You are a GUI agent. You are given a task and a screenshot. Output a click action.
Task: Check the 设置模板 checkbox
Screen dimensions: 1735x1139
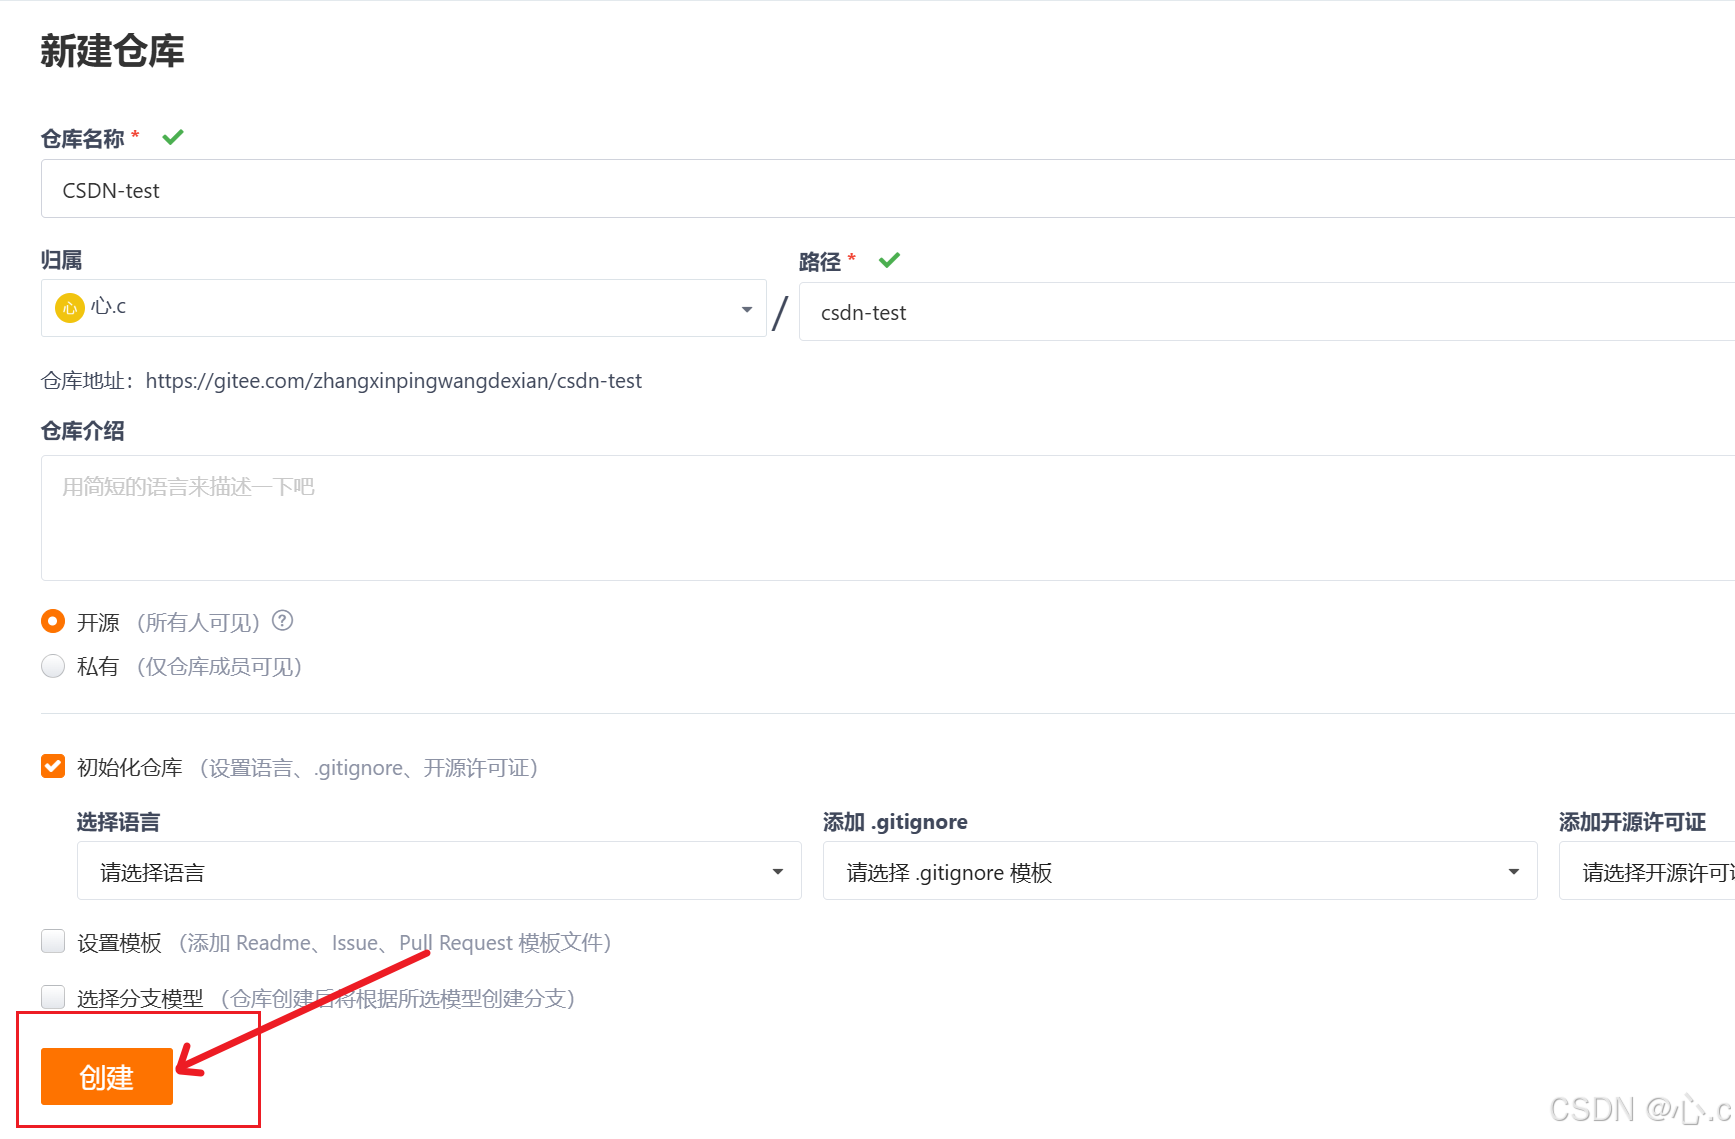[x=53, y=941]
